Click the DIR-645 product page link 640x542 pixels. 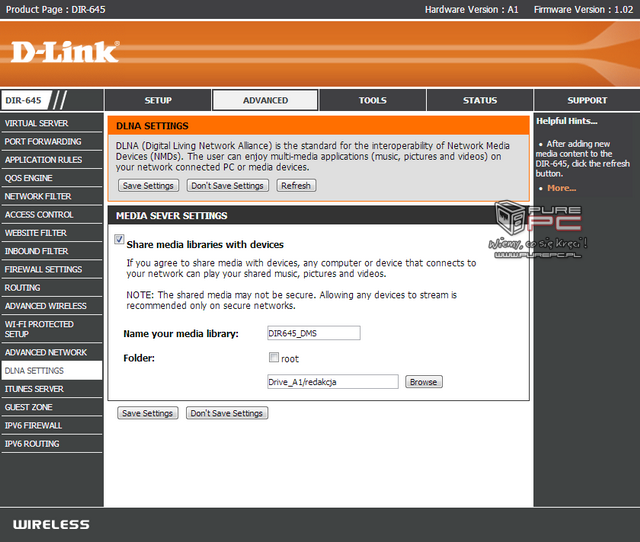tap(89, 9)
